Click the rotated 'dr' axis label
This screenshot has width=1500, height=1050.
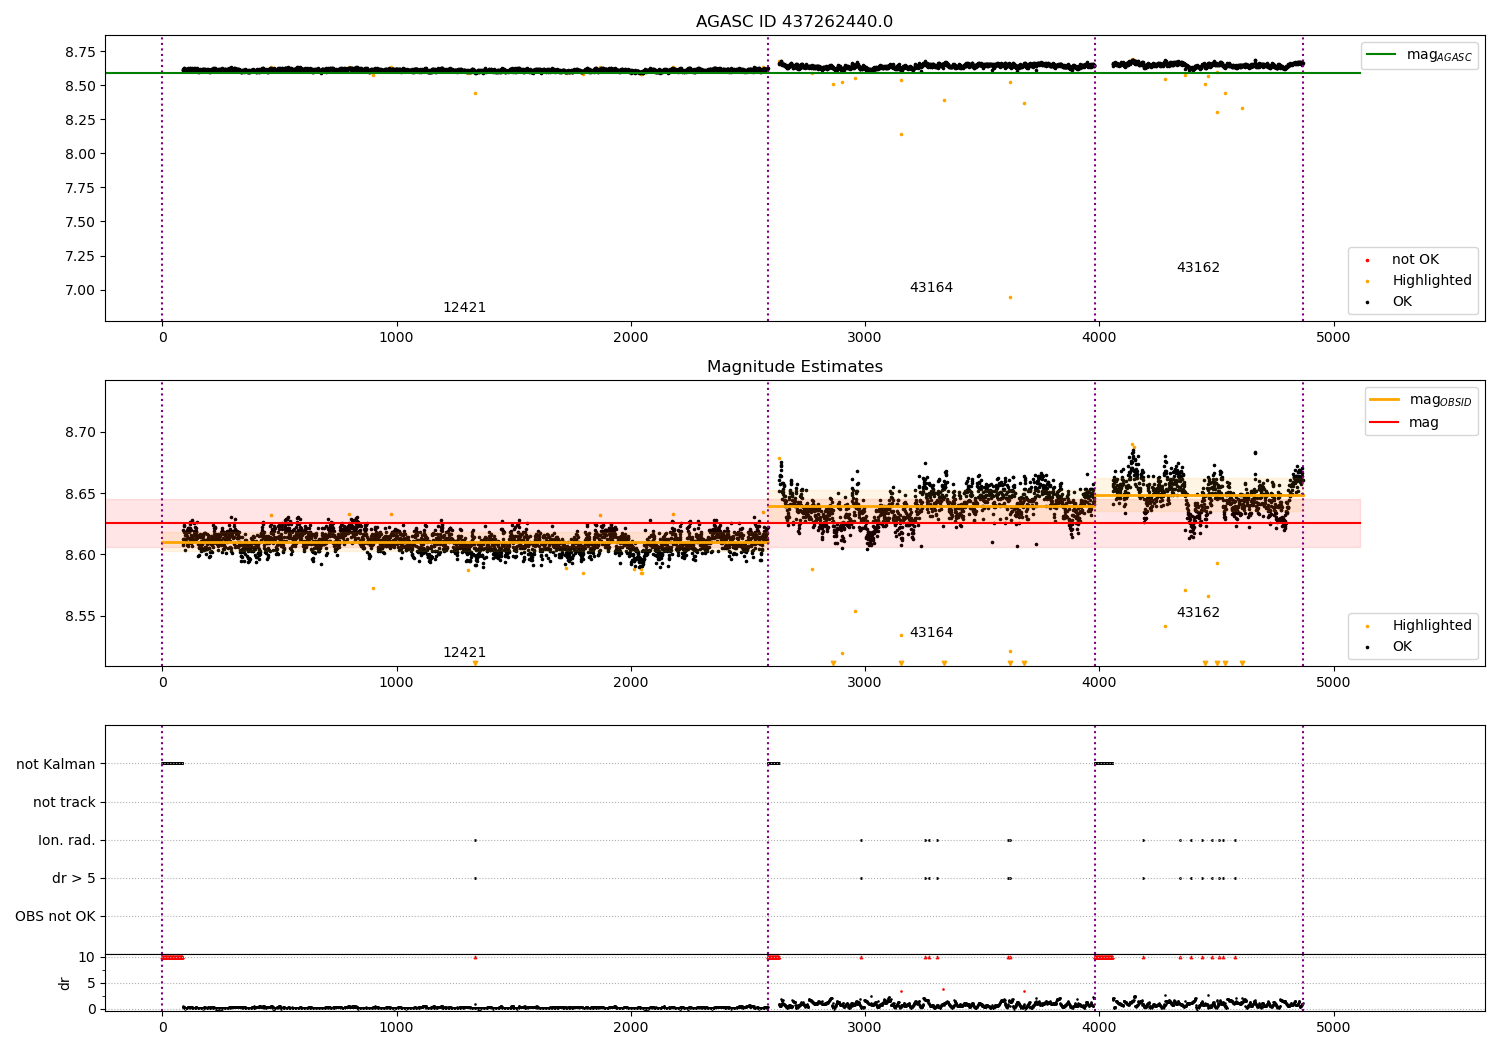click(65, 983)
